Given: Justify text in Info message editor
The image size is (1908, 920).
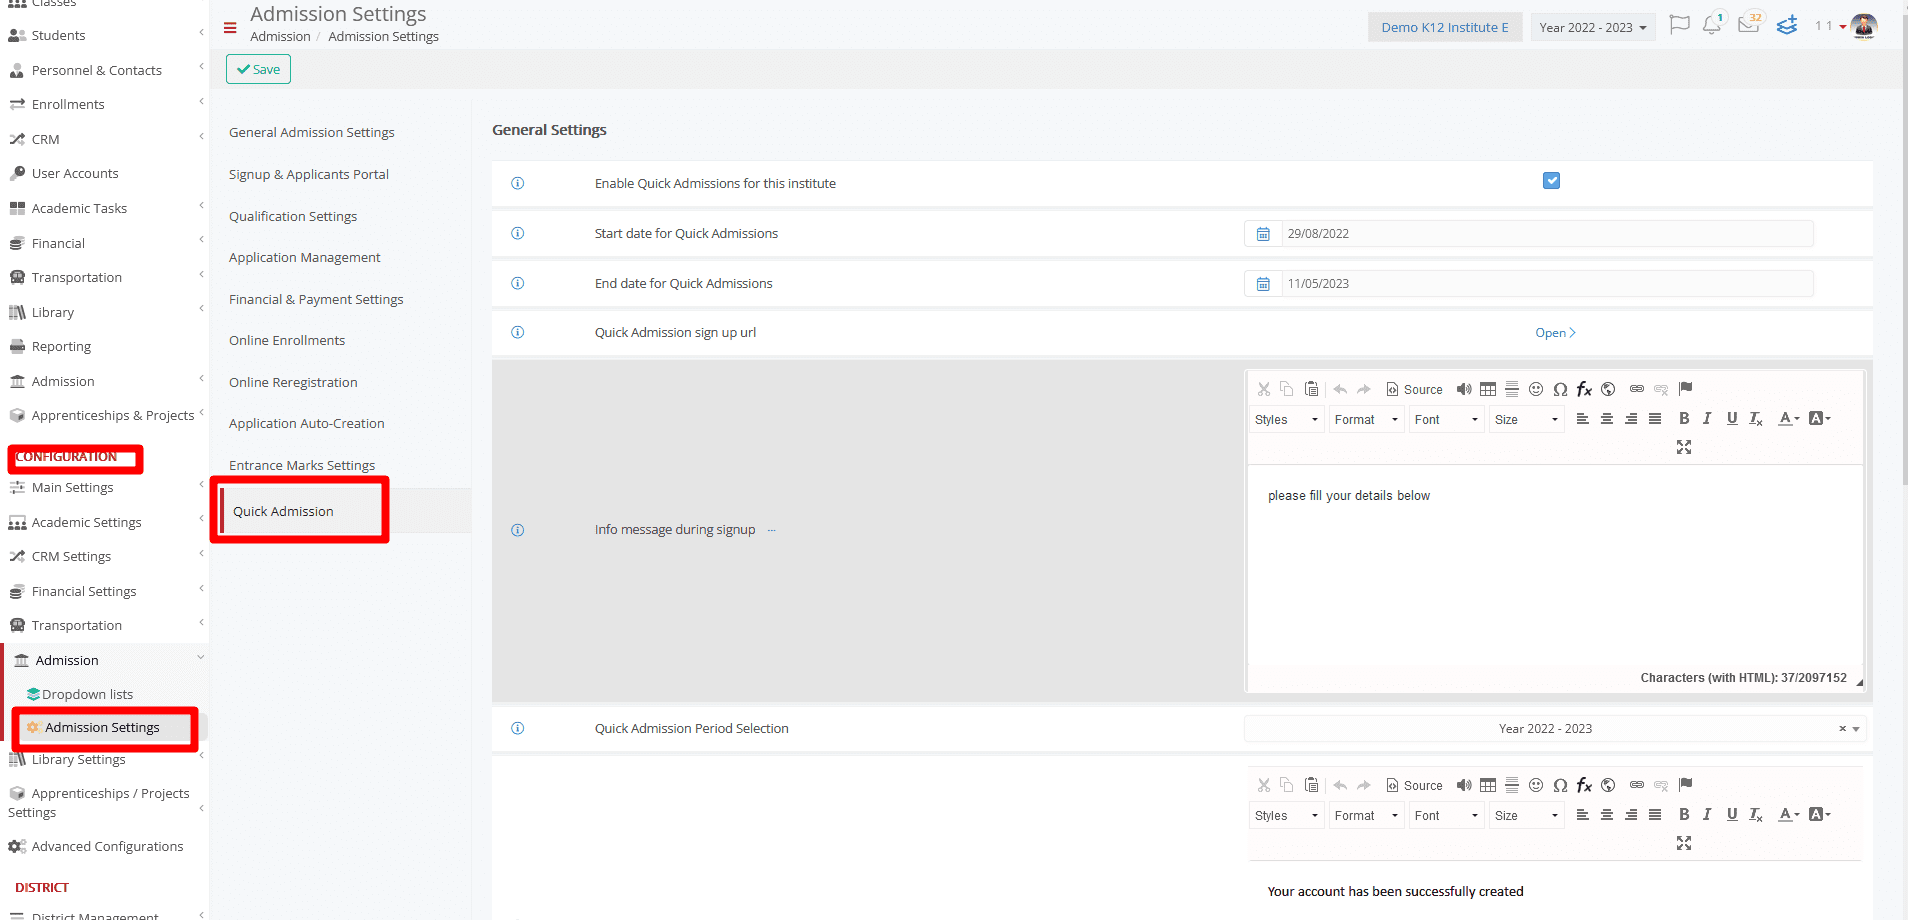Looking at the screenshot, I should coord(1655,419).
